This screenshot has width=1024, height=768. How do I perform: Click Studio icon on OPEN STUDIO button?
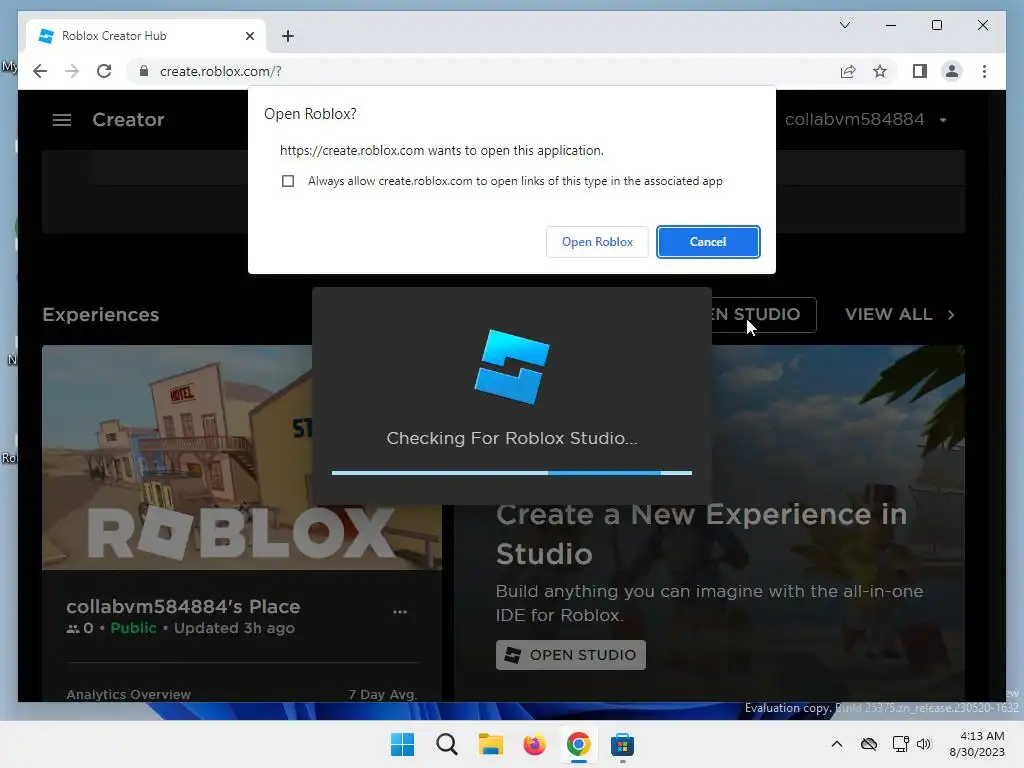pyautogui.click(x=513, y=655)
